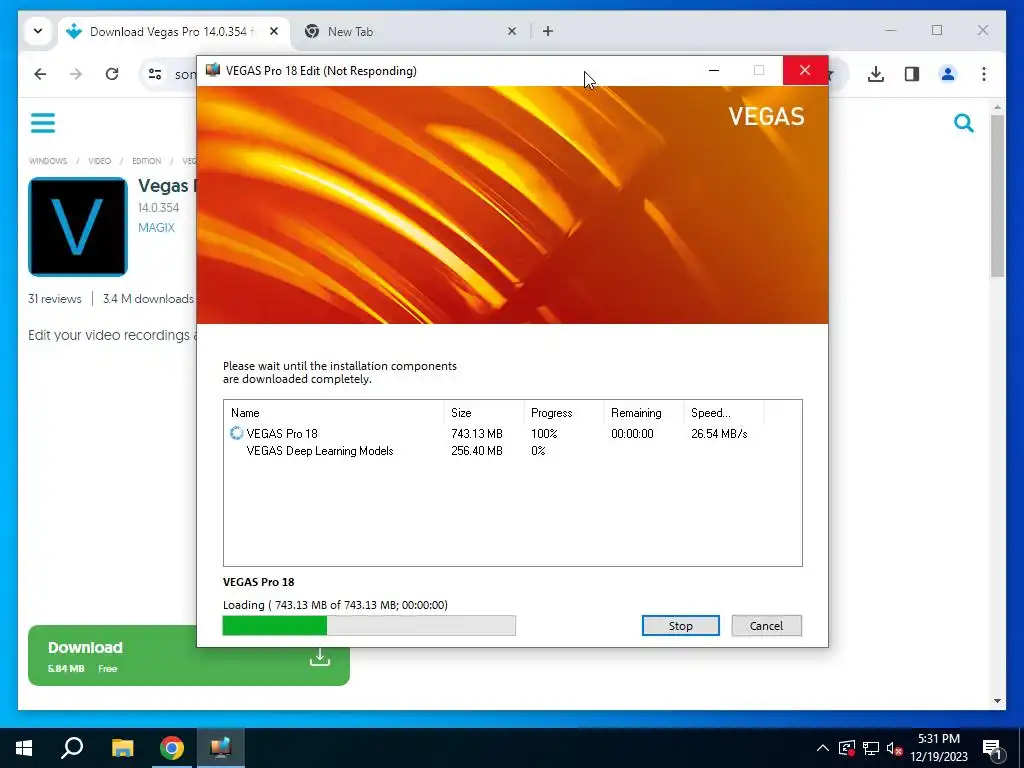Go forward in Chrome browser
Viewport: 1024px width, 768px height.
[76, 74]
